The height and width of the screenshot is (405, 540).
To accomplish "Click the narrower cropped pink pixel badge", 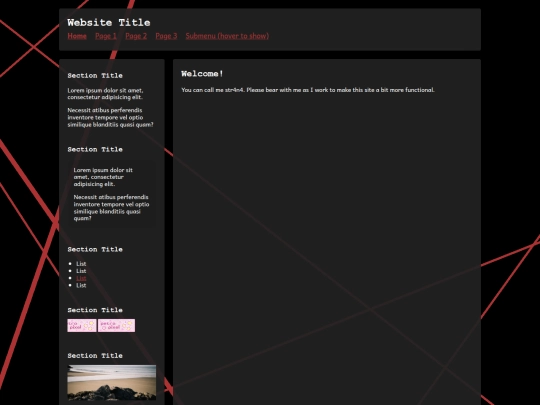I will click(x=82, y=325).
